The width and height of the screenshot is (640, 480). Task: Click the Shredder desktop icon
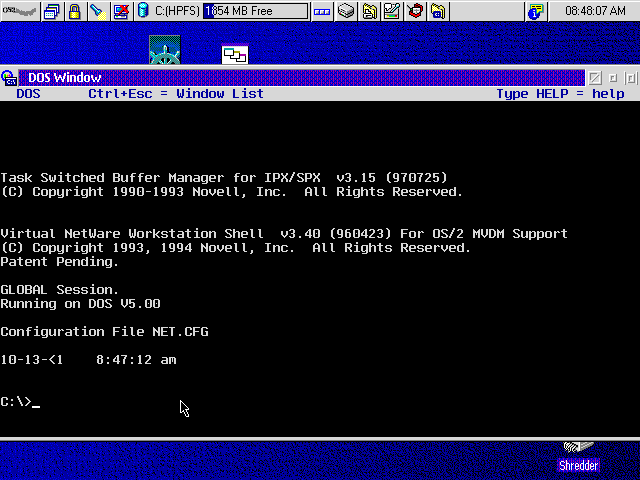point(579,458)
